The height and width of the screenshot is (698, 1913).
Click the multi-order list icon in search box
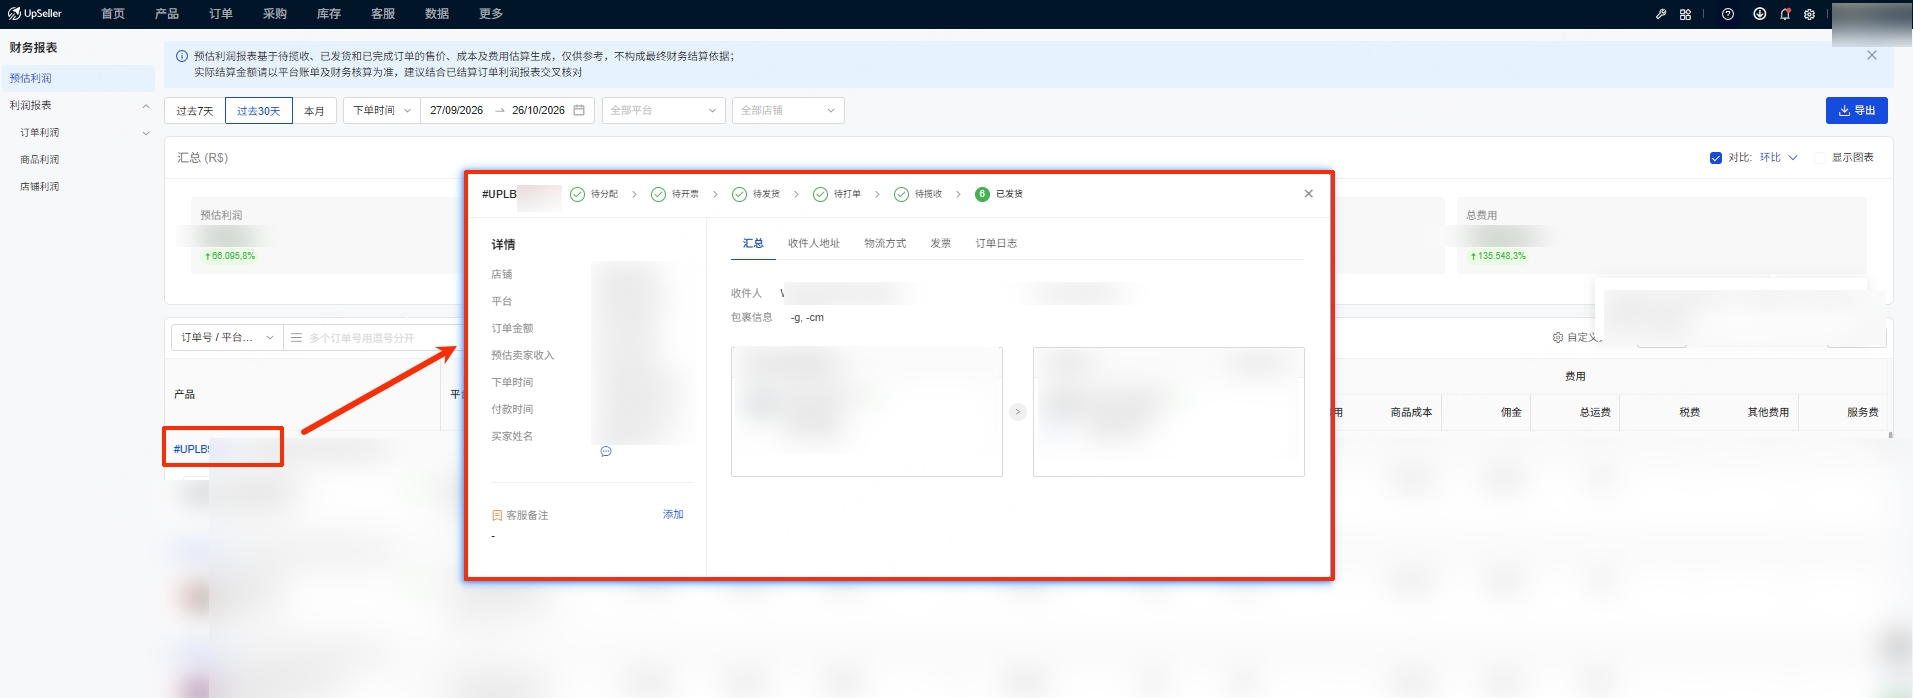296,338
